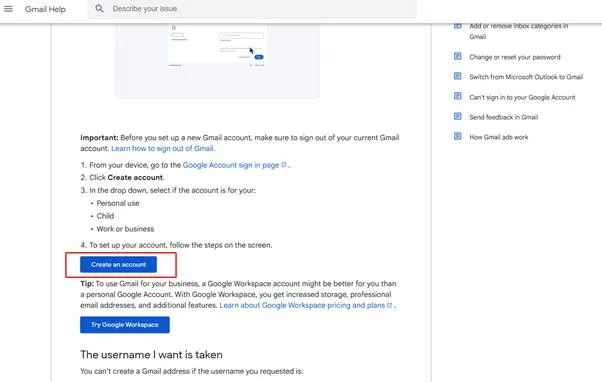Viewport: 602px width, 382px height.
Task: Click the 'Work or business' bullet text
Action: pos(125,229)
